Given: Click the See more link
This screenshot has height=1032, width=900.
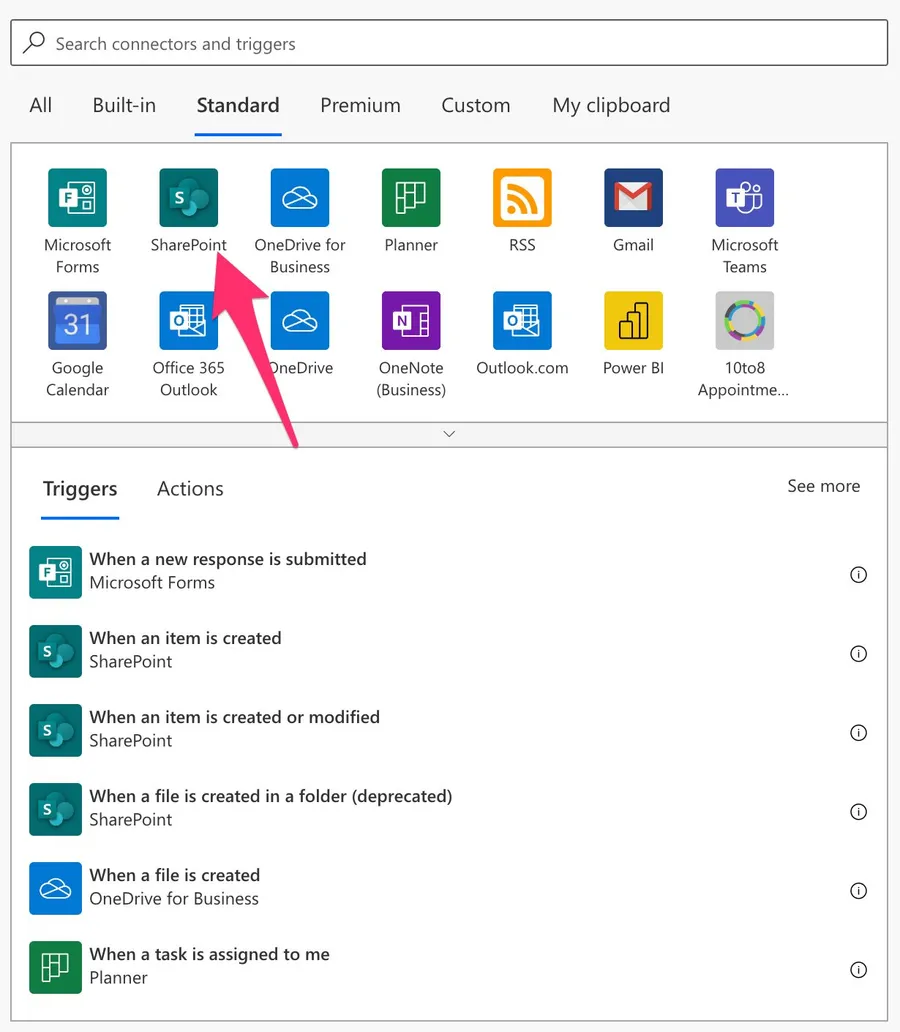Looking at the screenshot, I should click(x=823, y=486).
